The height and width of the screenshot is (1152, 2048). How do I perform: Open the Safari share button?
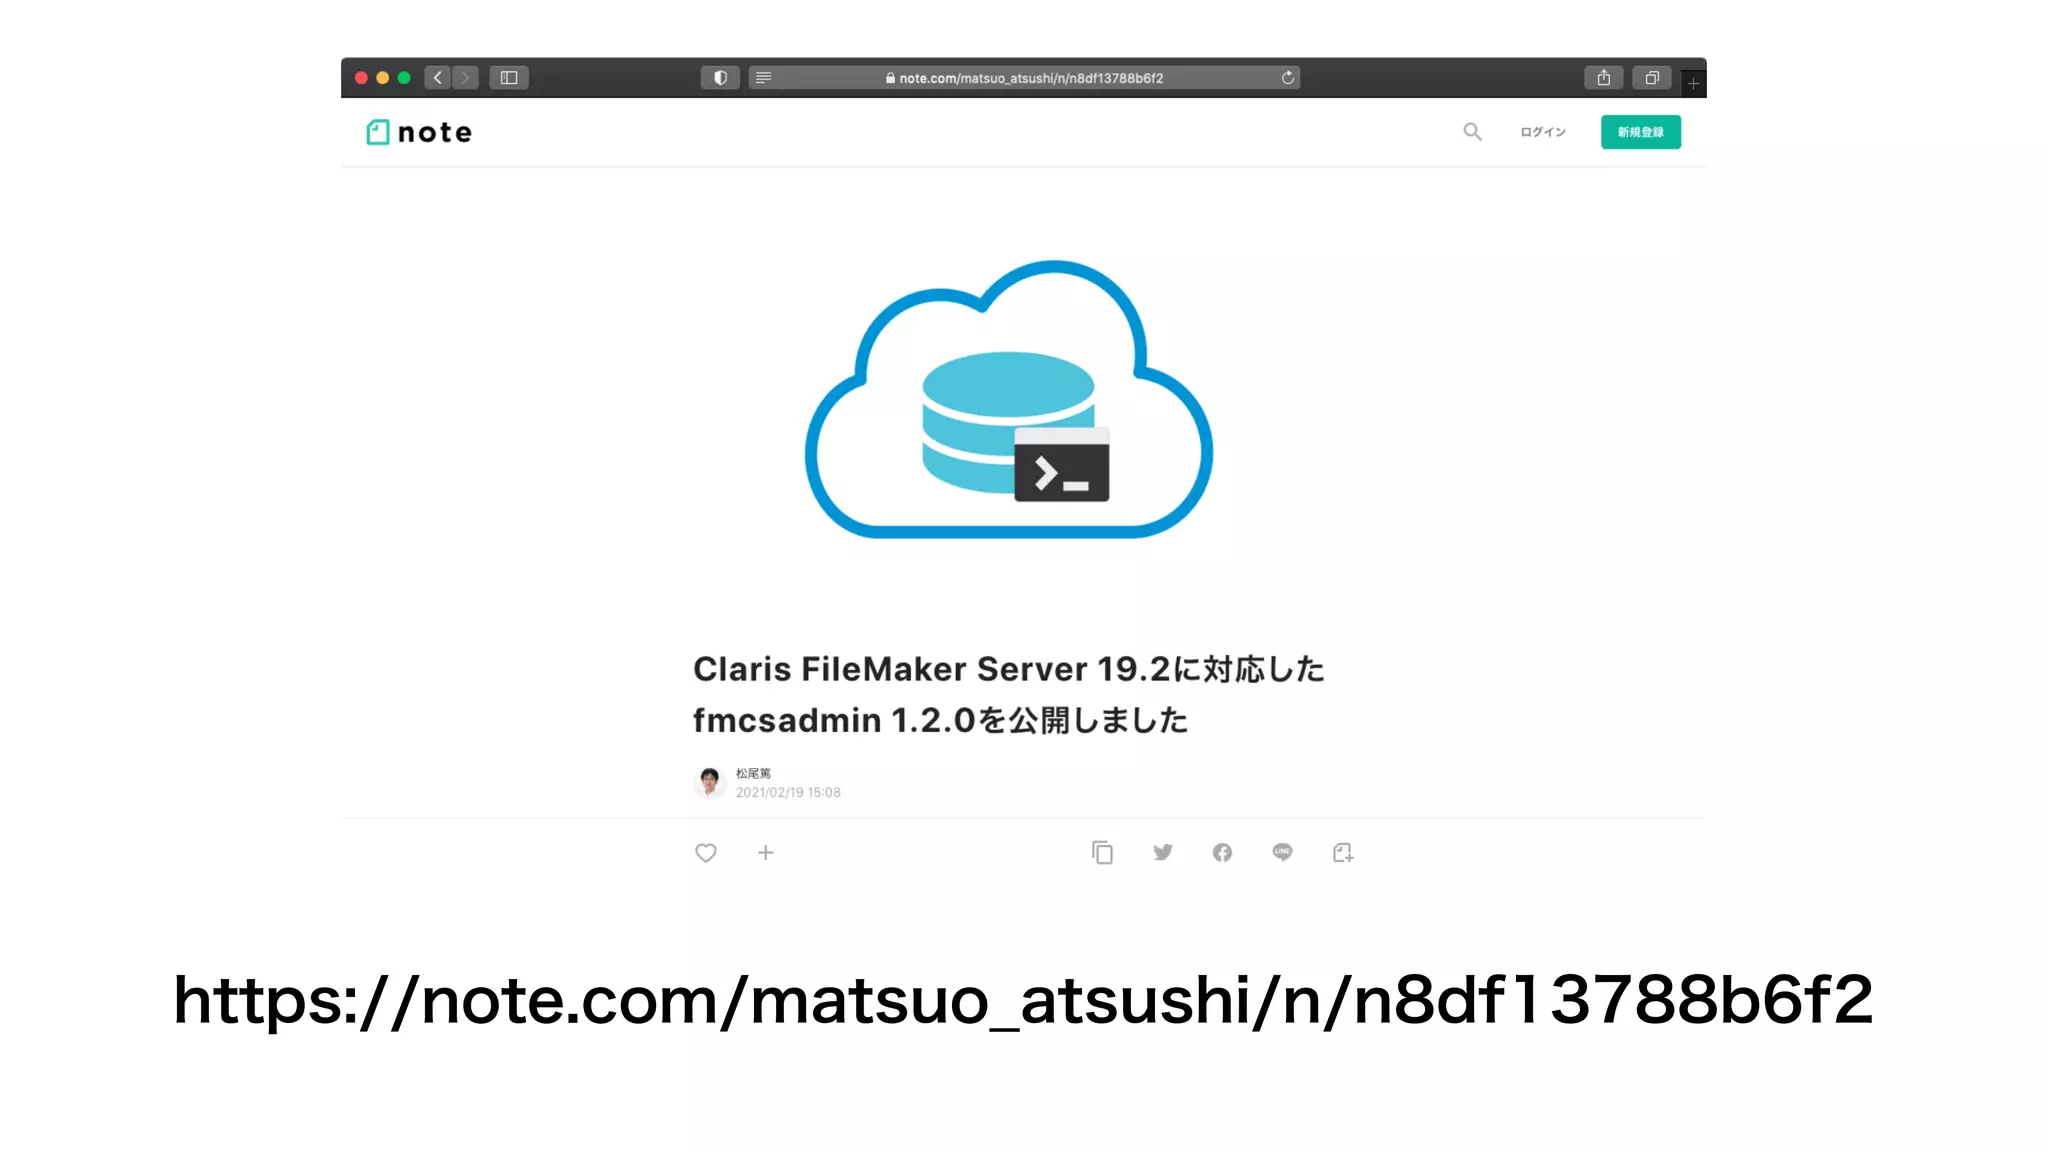(1604, 78)
